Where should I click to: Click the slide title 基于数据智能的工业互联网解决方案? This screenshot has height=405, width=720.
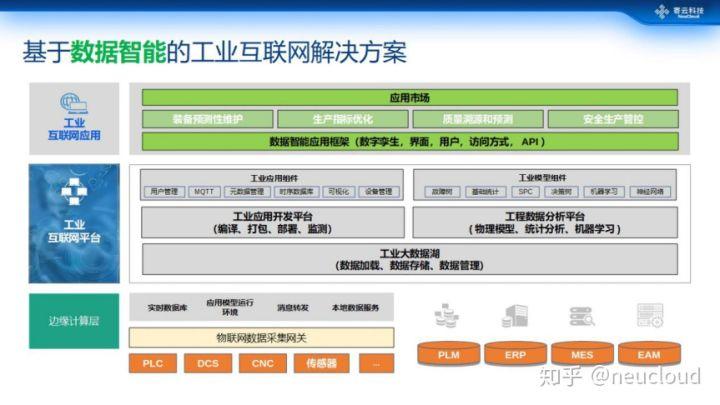tap(214, 52)
